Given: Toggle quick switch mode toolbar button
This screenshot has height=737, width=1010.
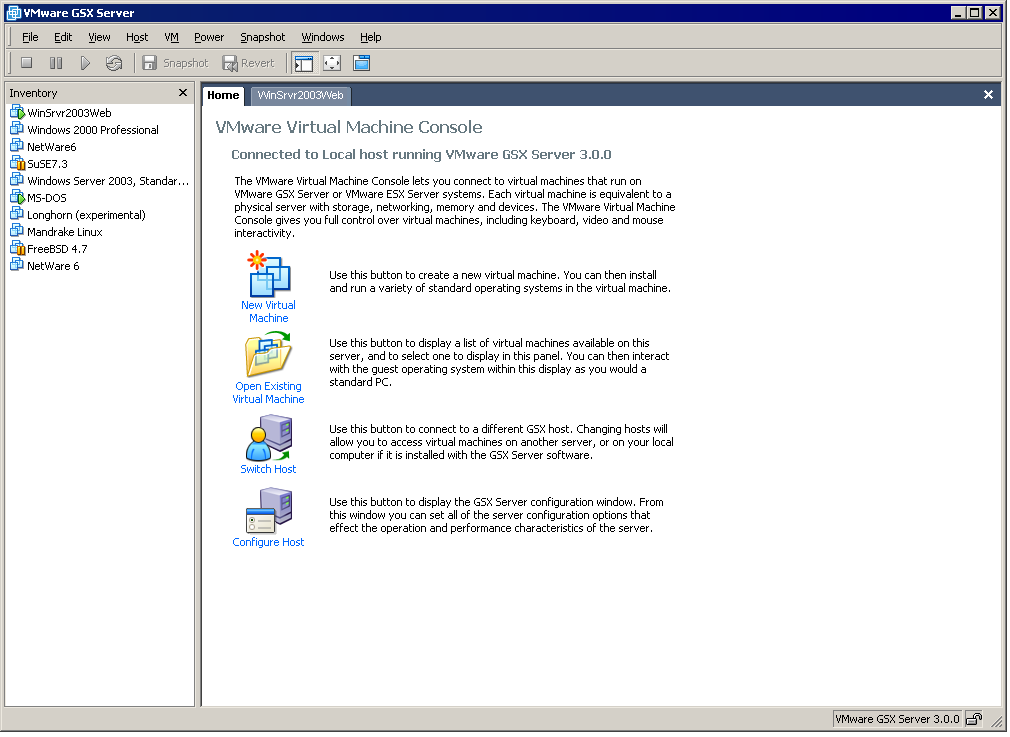Looking at the screenshot, I should click(361, 63).
